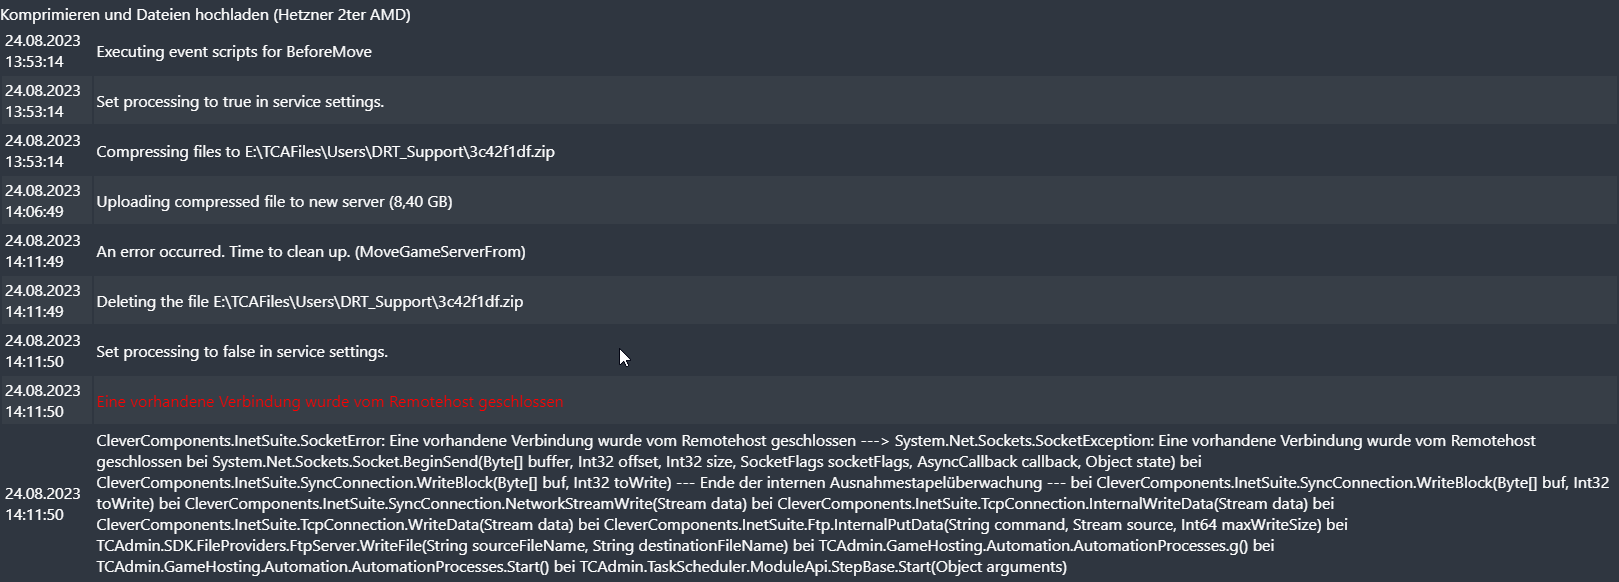
Task: Select 'An error occurred. Time to clean up' entry
Action: click(310, 252)
